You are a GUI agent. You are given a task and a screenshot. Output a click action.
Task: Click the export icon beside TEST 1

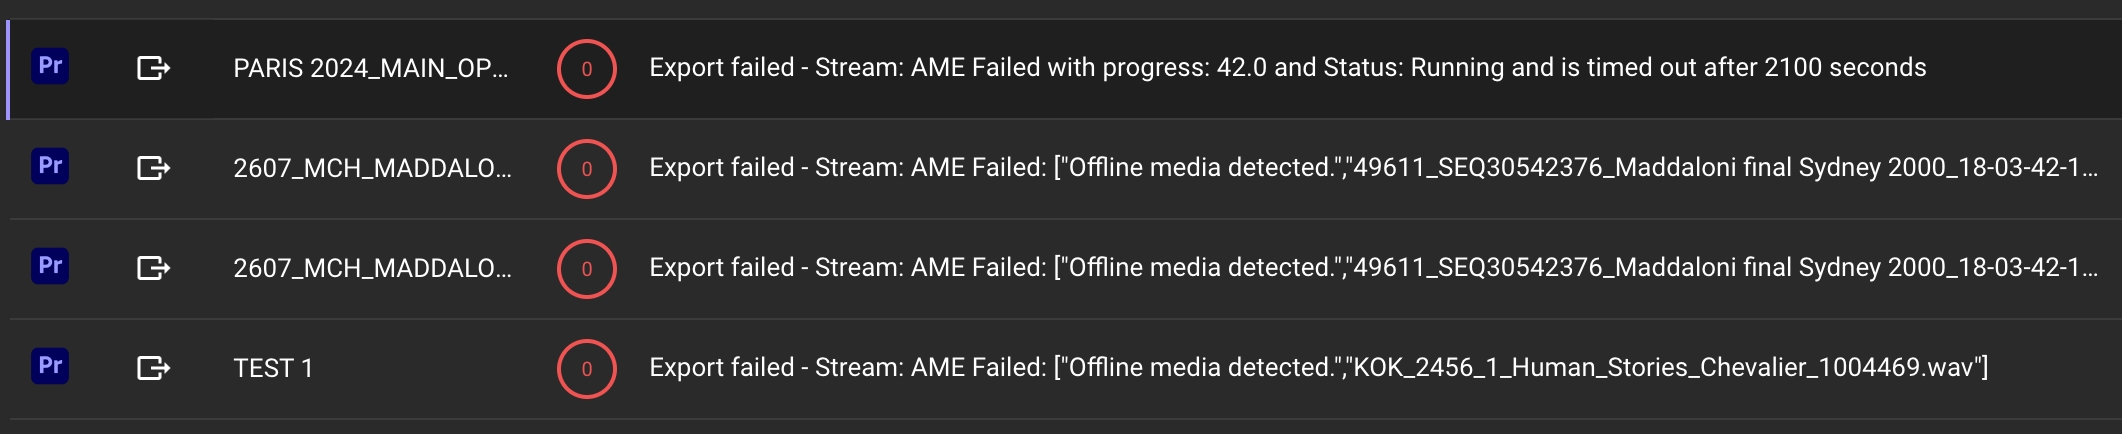tap(153, 368)
